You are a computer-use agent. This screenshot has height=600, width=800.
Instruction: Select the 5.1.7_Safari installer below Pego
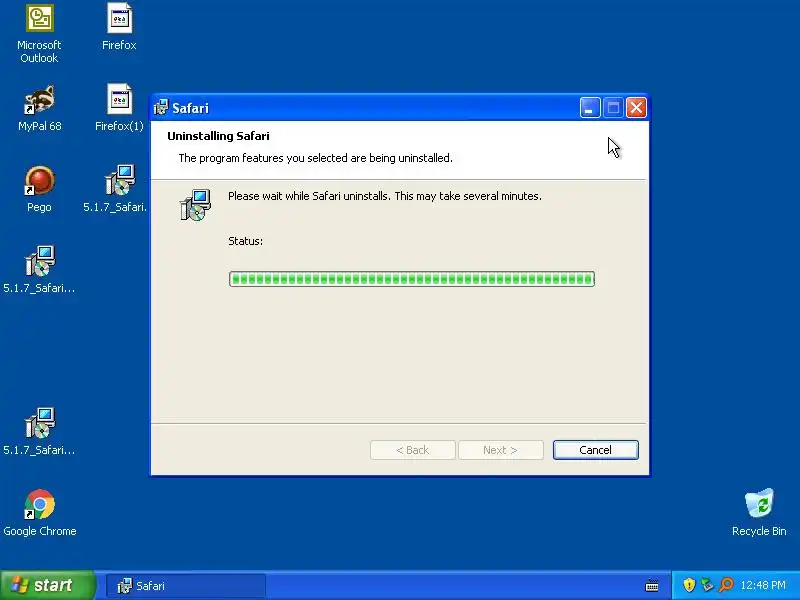39,270
